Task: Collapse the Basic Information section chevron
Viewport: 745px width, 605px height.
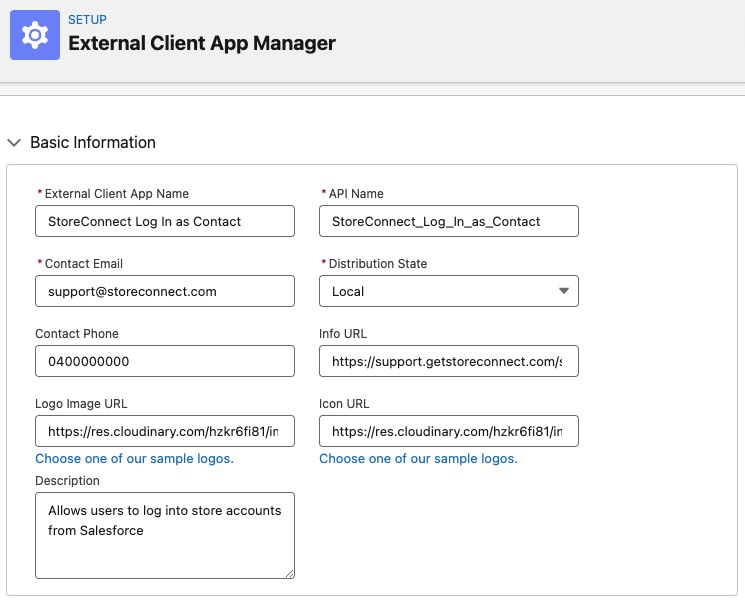Action: 14,143
